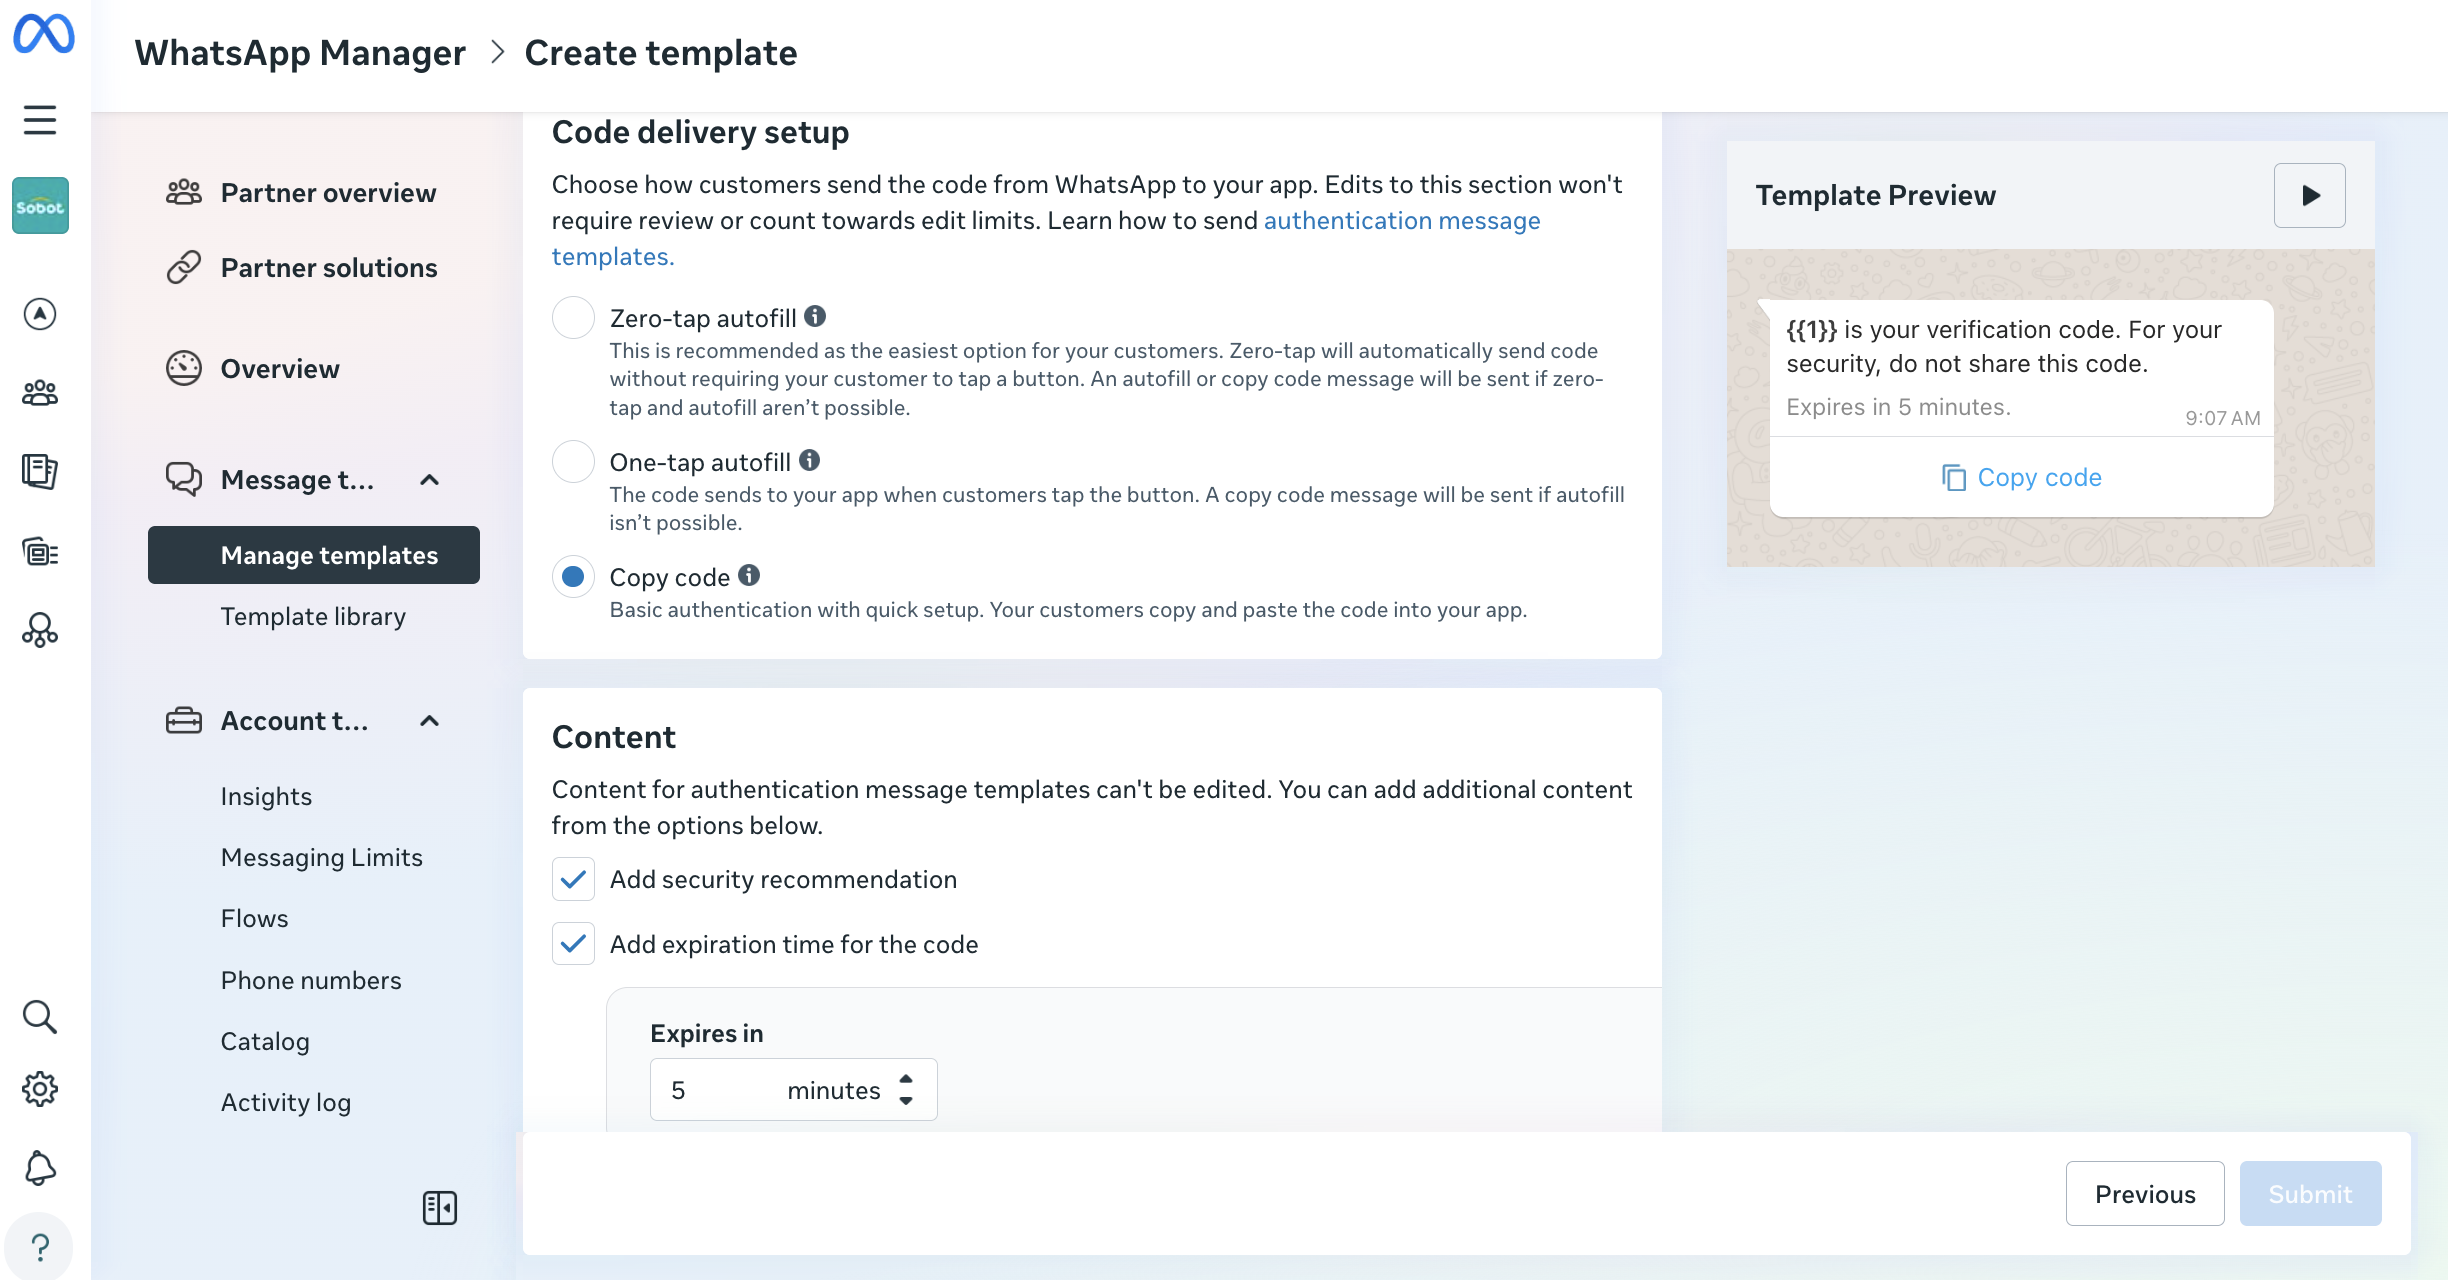Play the template preview
This screenshot has width=2448, height=1280.
tap(2309, 195)
